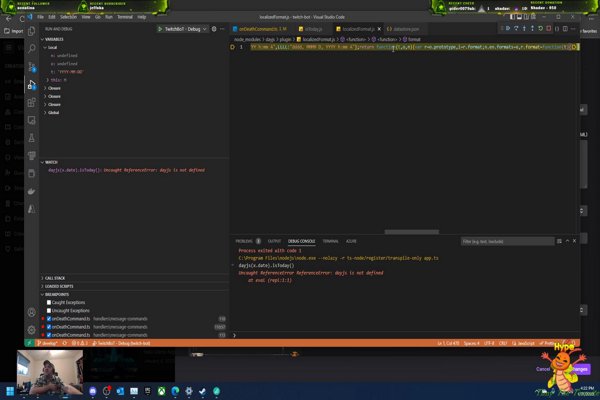Switch to datastore.json editor tab
This screenshot has width=600, height=400.
click(404, 29)
